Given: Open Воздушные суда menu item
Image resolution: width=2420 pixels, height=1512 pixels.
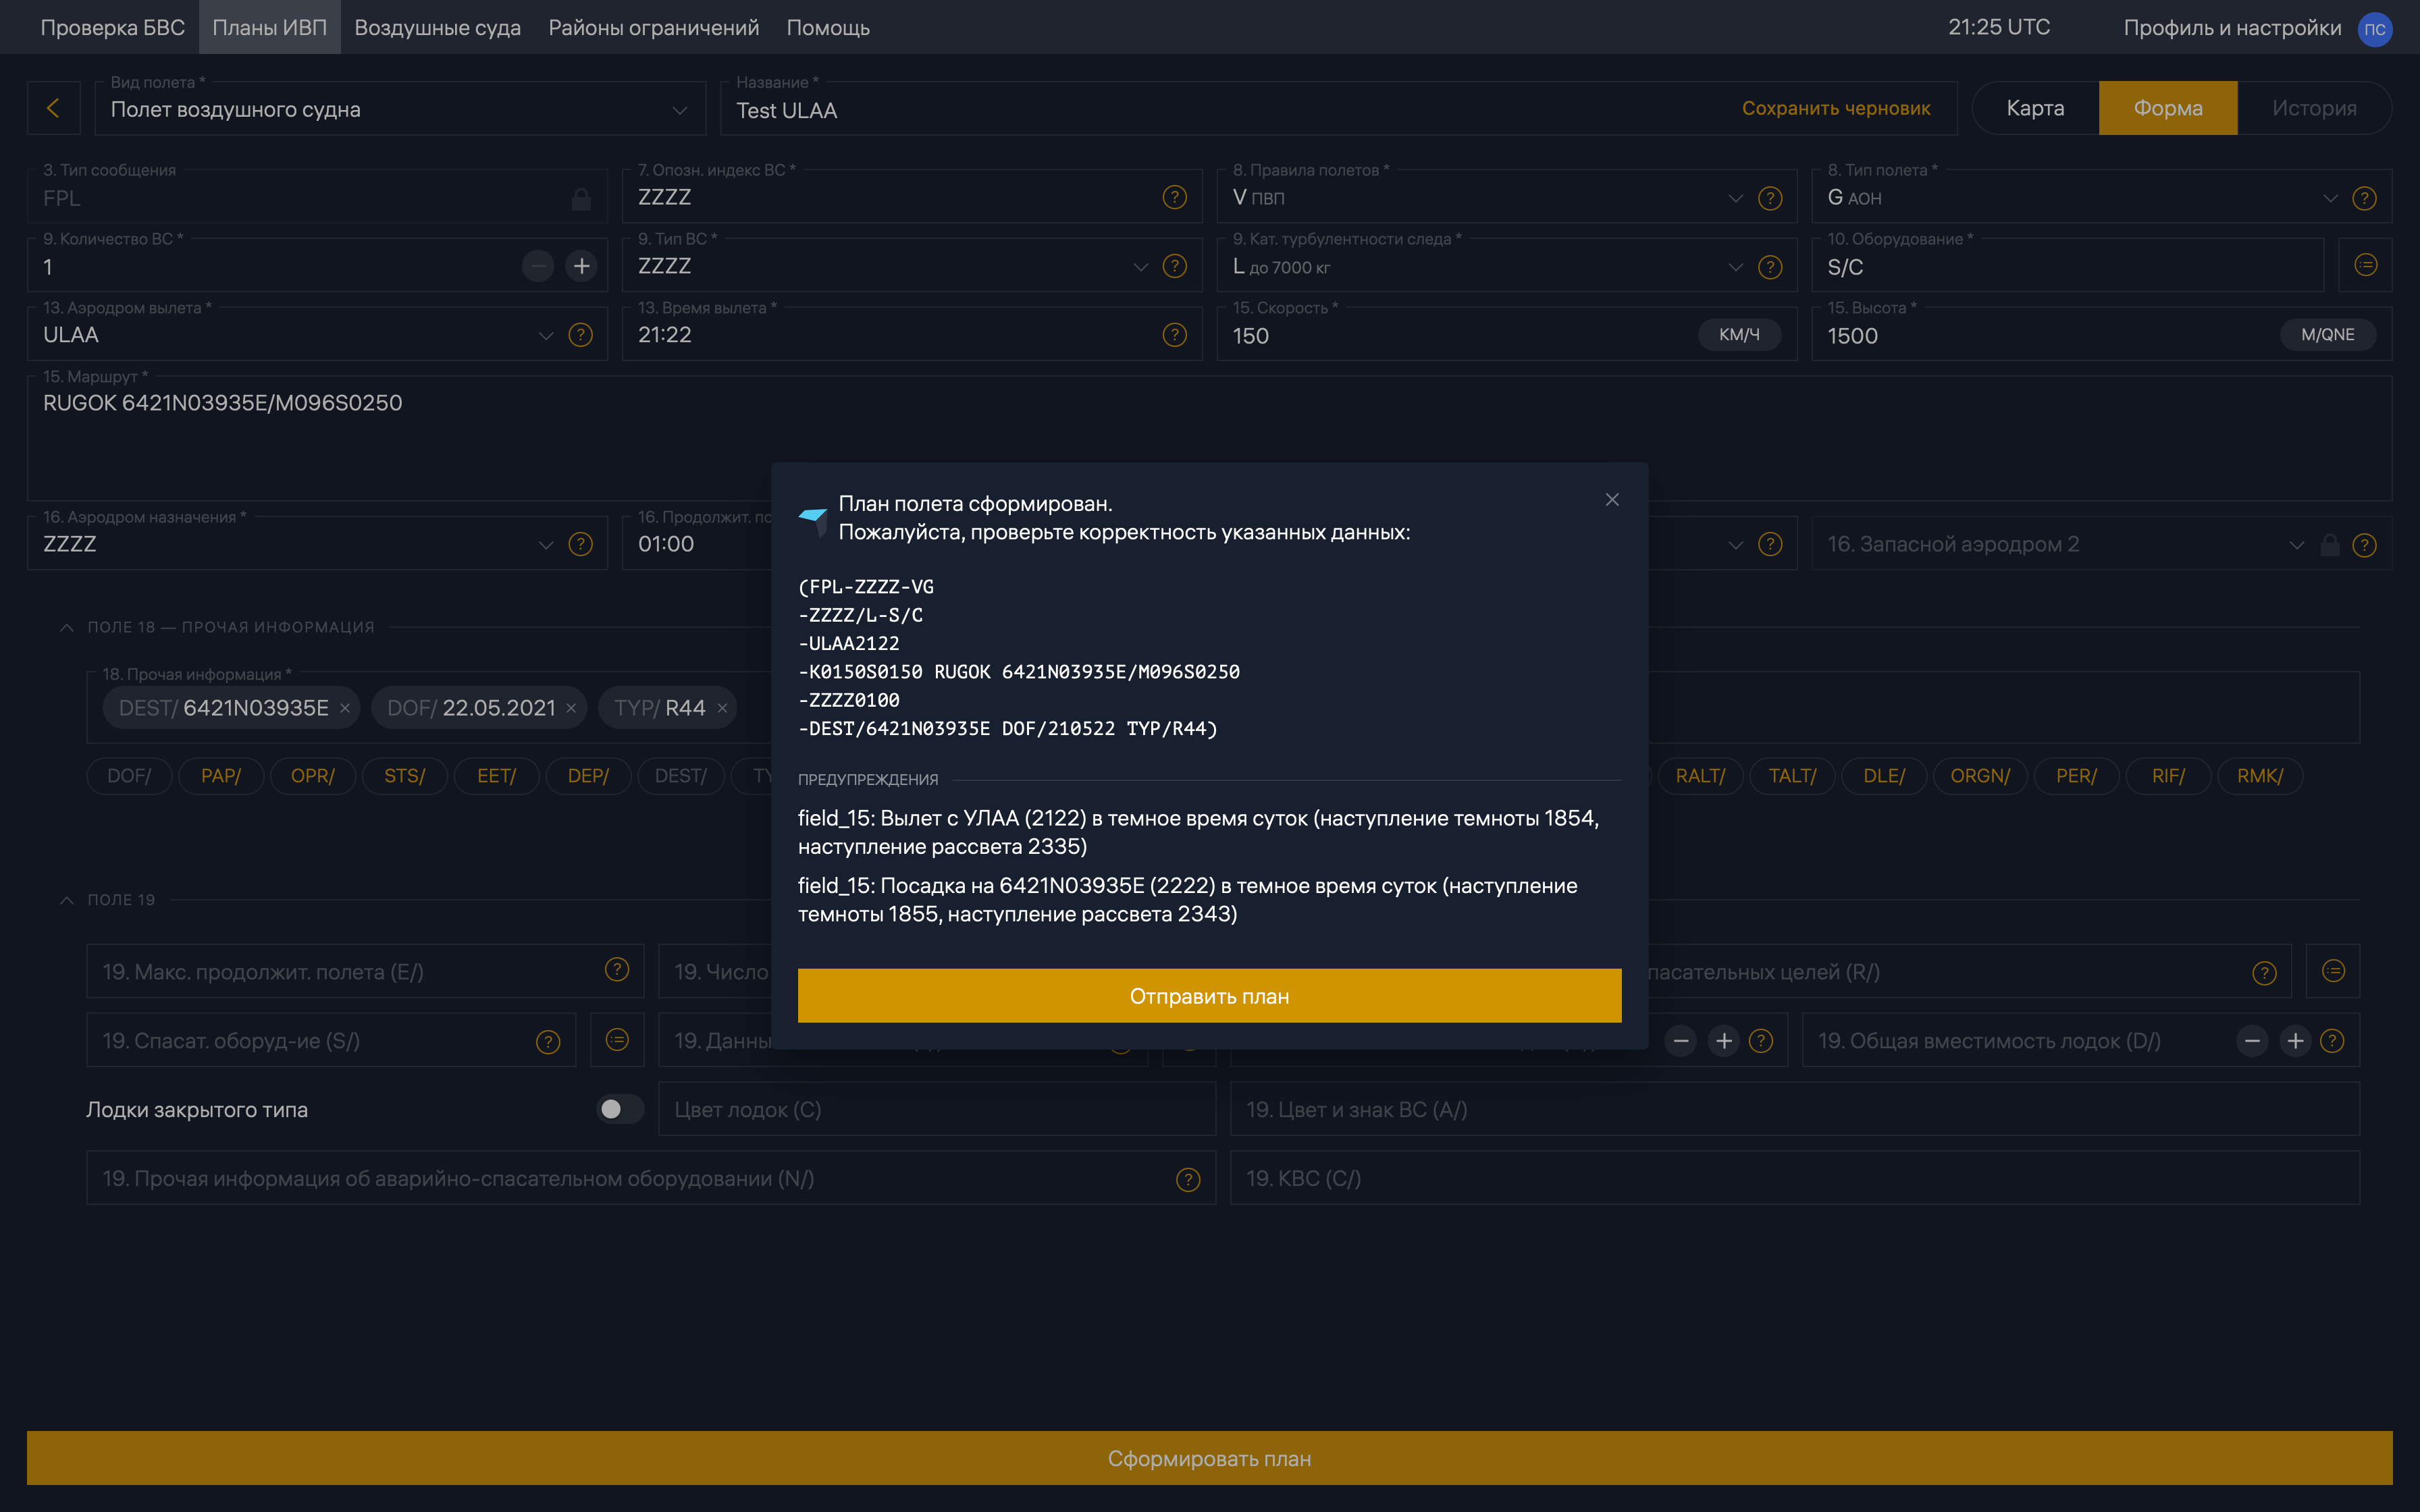Looking at the screenshot, I should pos(437,27).
